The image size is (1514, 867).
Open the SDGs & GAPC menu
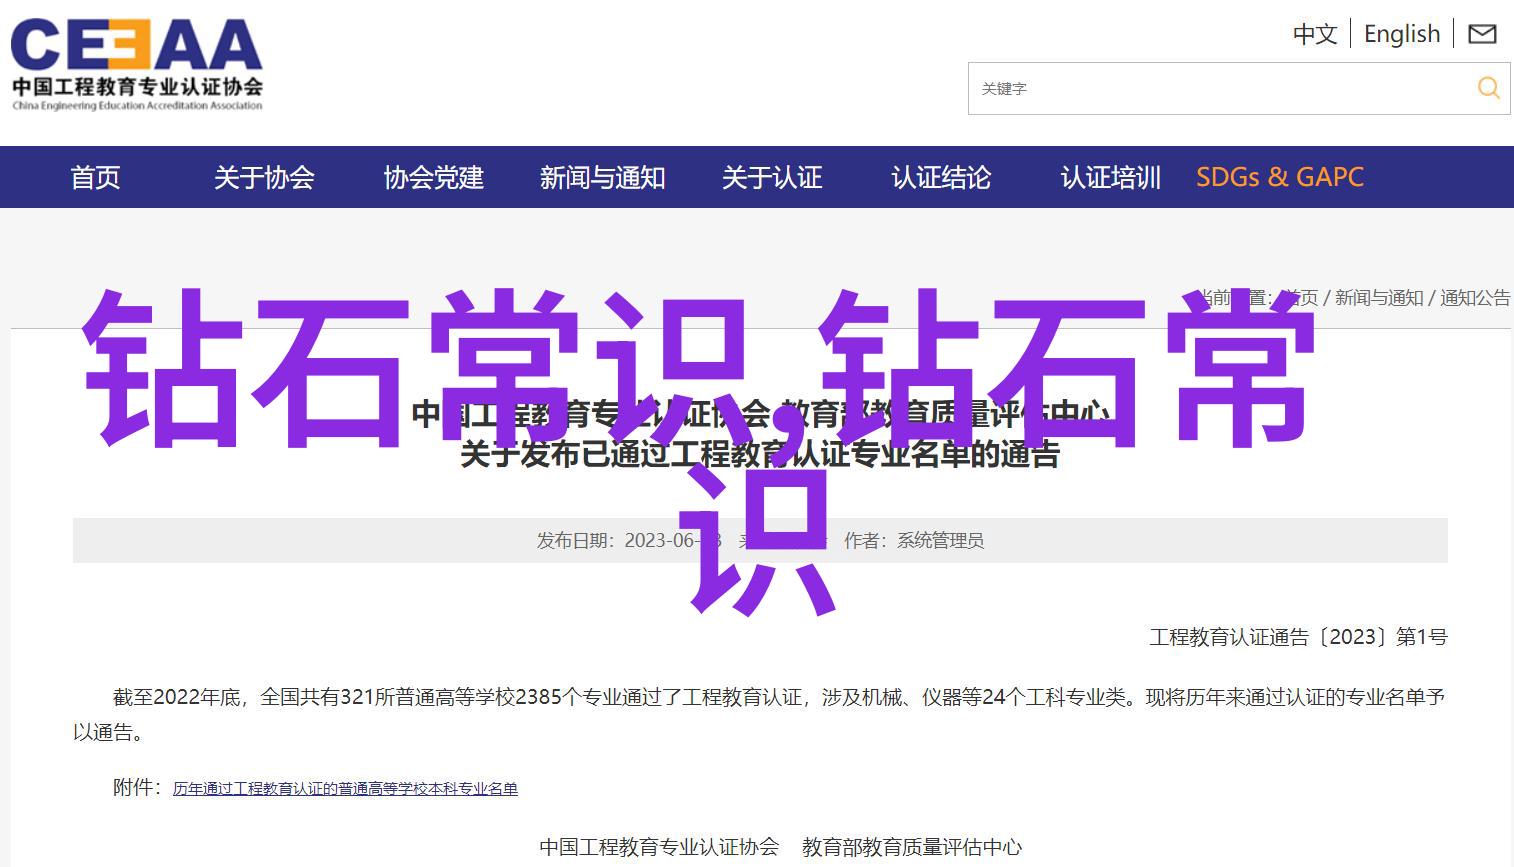tap(1280, 177)
